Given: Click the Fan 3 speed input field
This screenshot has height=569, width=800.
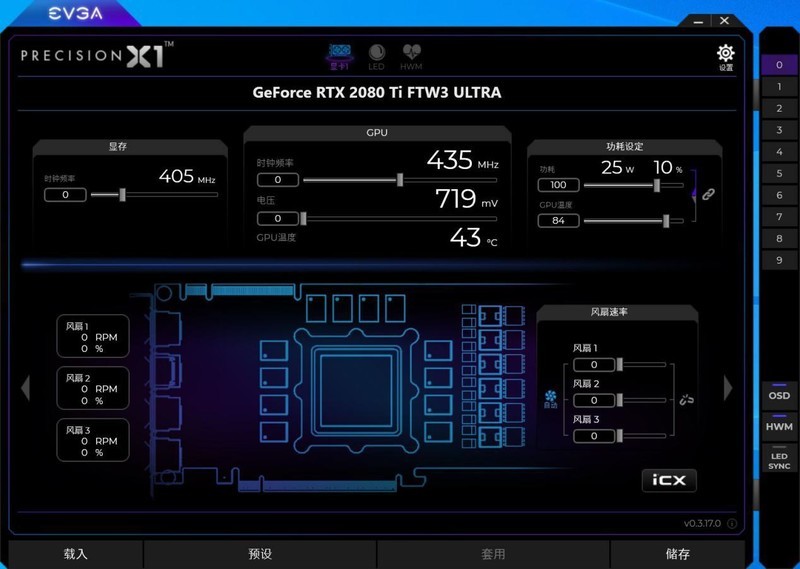Looking at the screenshot, I should 594,436.
